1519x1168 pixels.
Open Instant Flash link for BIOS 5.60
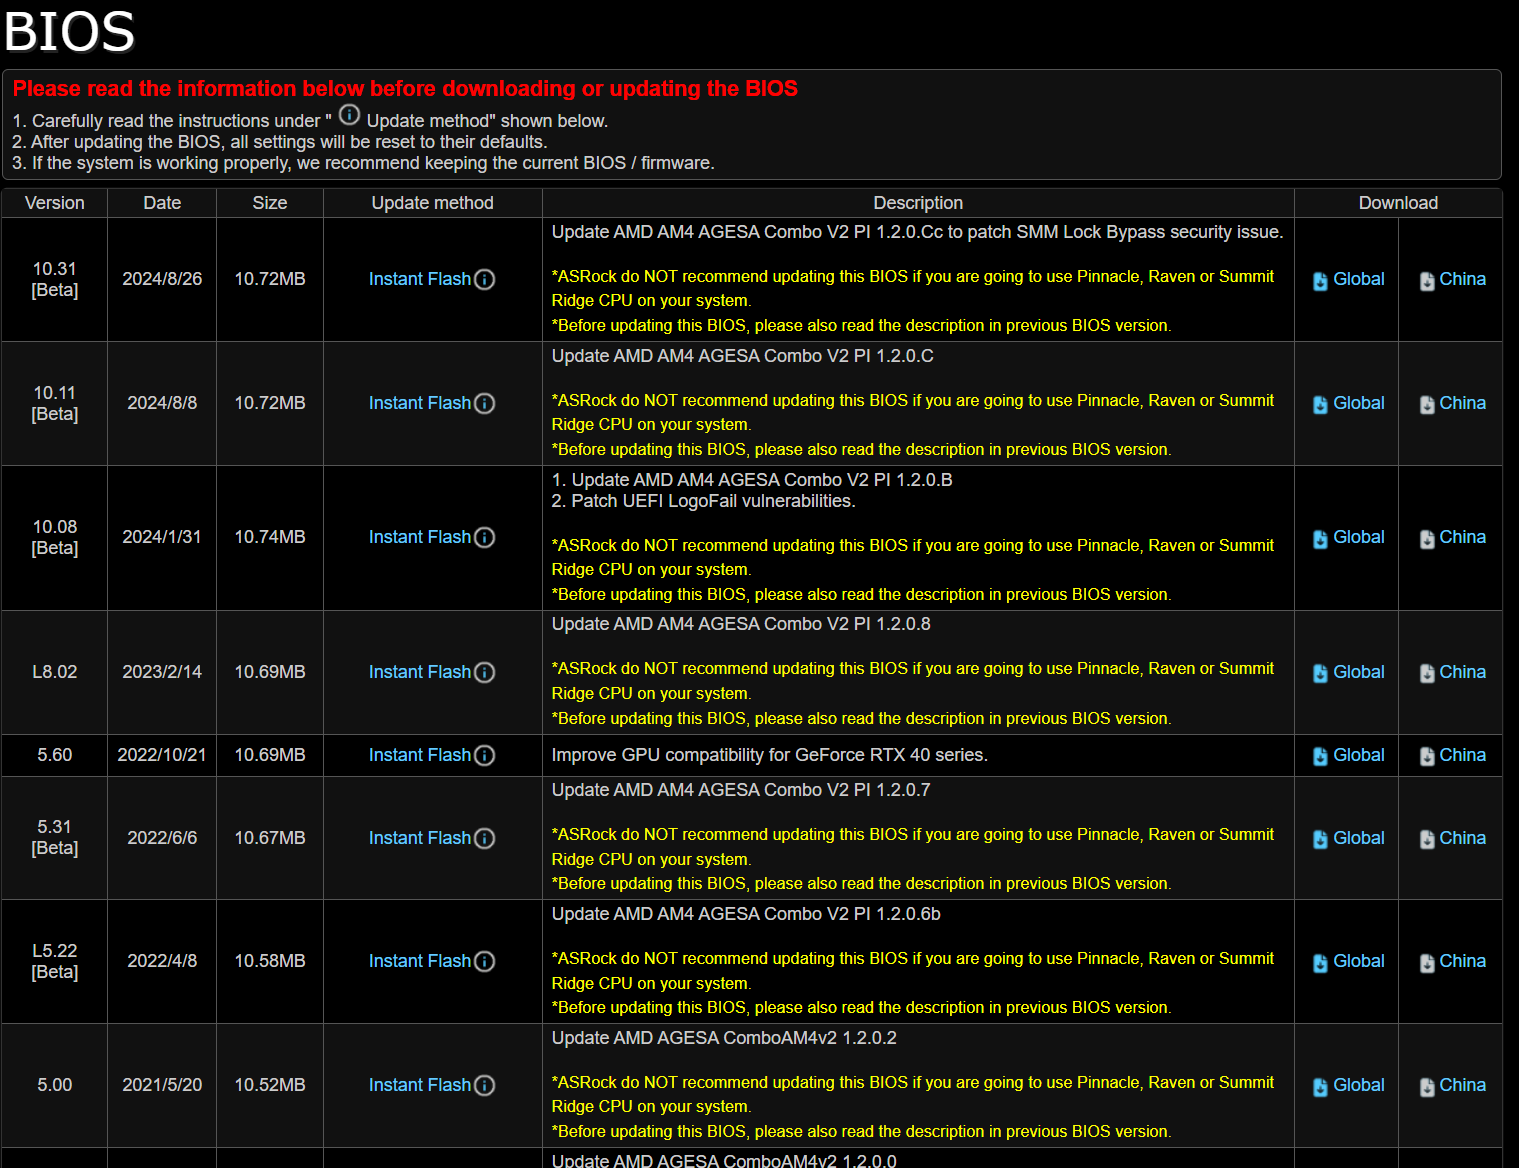tap(419, 755)
